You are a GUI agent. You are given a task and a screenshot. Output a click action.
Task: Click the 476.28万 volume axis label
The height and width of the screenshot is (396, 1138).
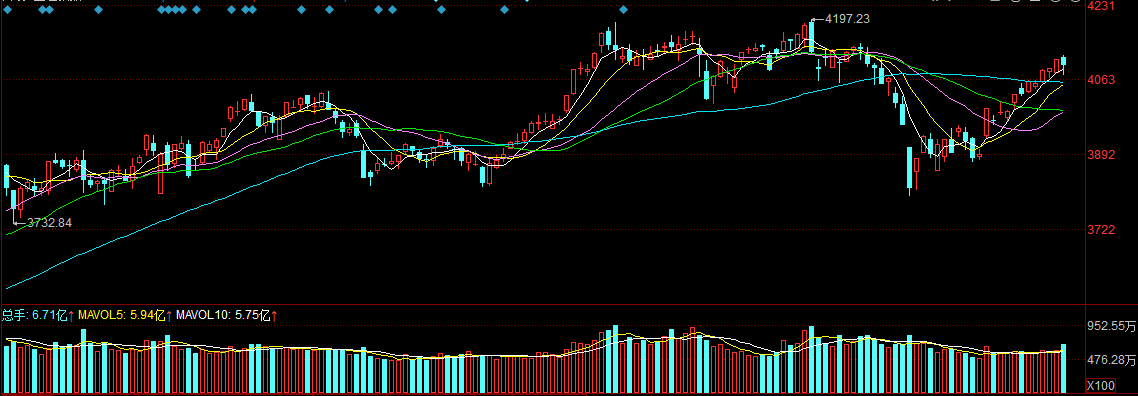pyautogui.click(x=1110, y=360)
